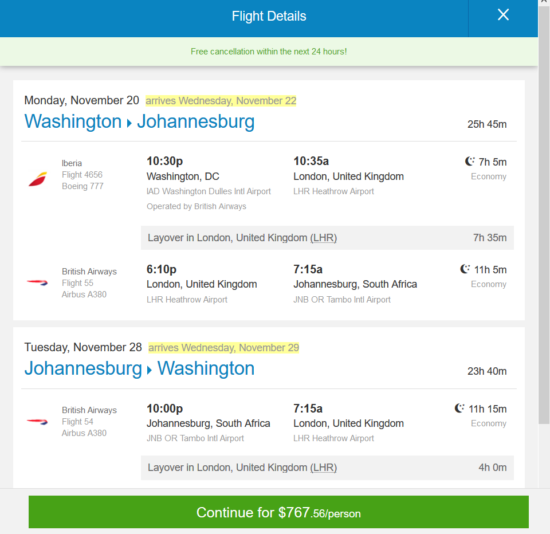Click the vertical scrollbar on the right
This screenshot has width=550, height=534.
tap(544, 211)
